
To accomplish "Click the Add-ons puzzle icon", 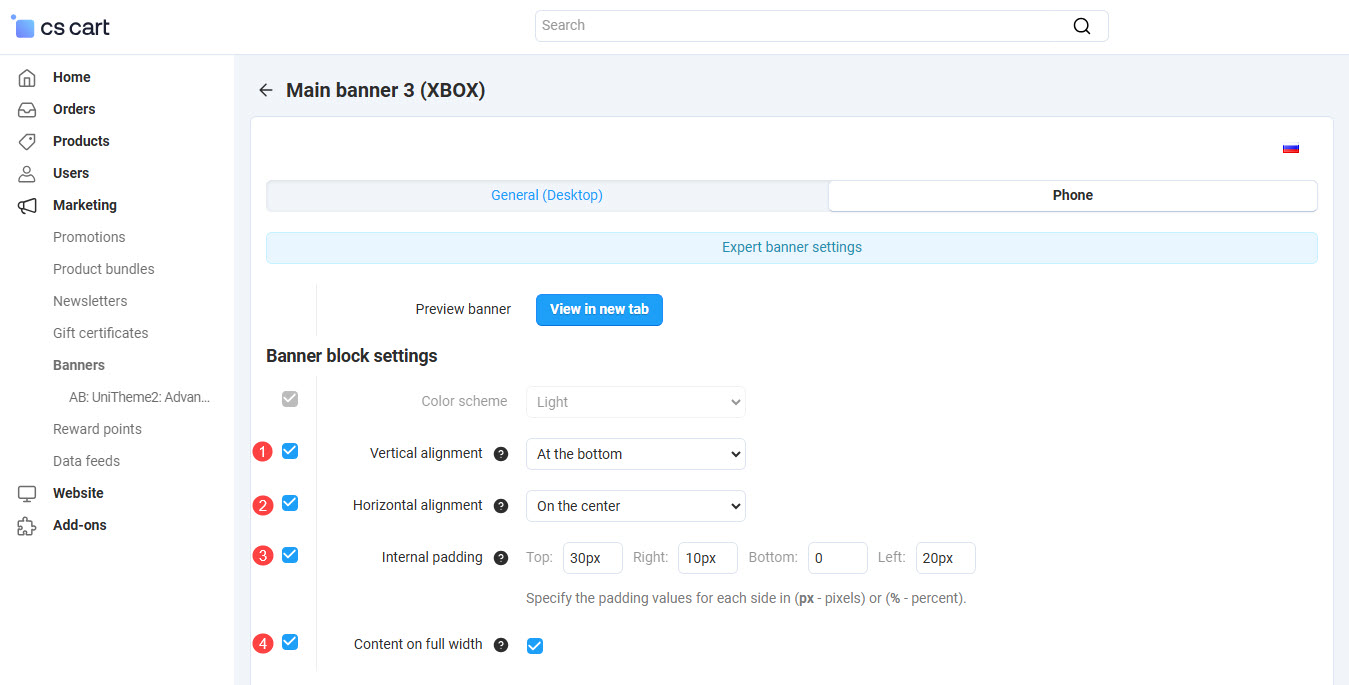I will pos(27,525).
